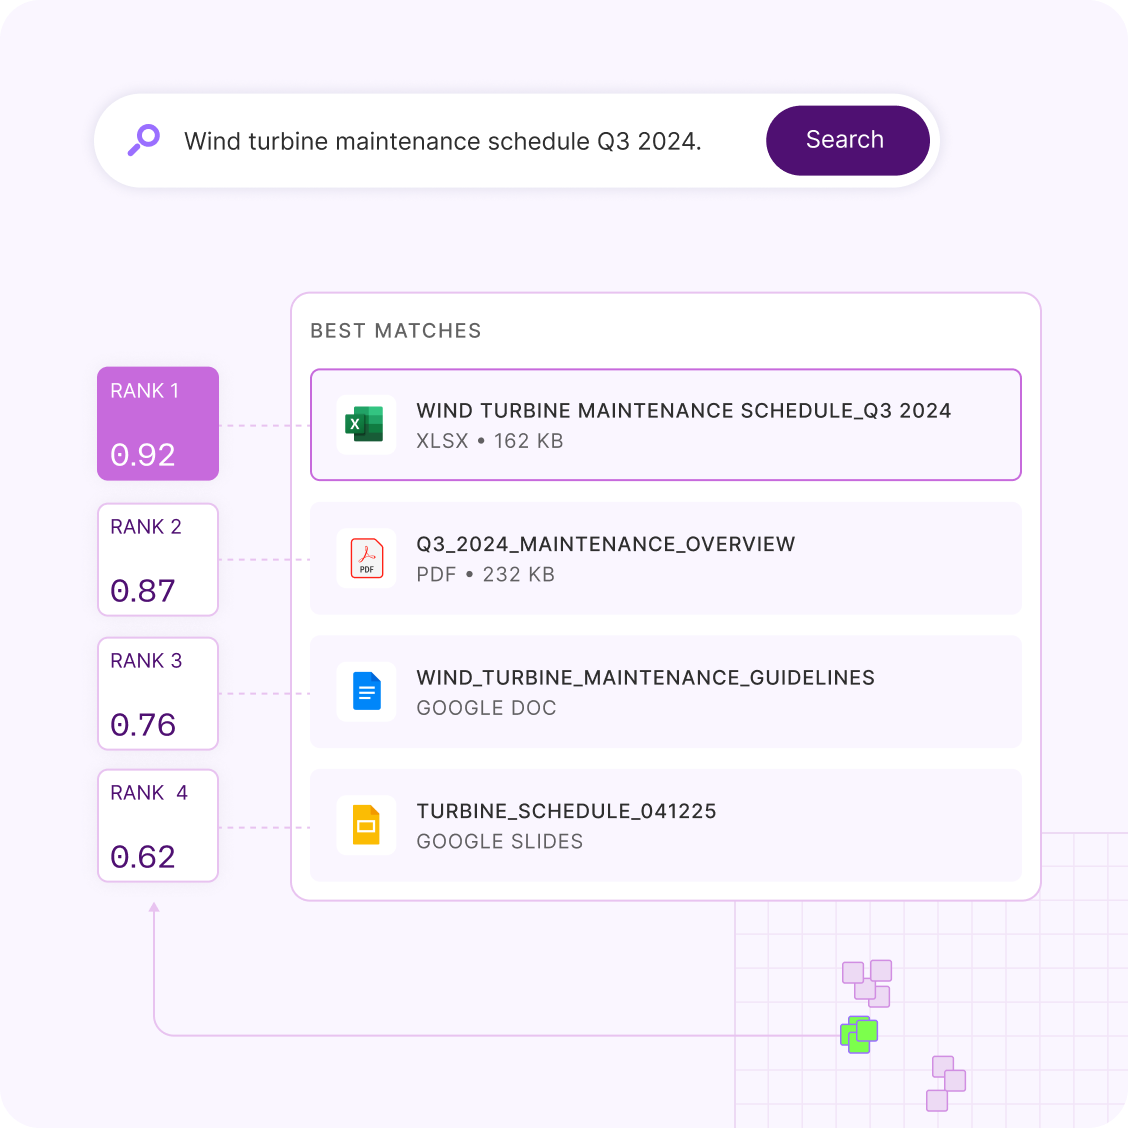Open the WIND_TURBINE_MAINTENANCE_GUIDELINES result row
The height and width of the screenshot is (1128, 1128).
[665, 691]
